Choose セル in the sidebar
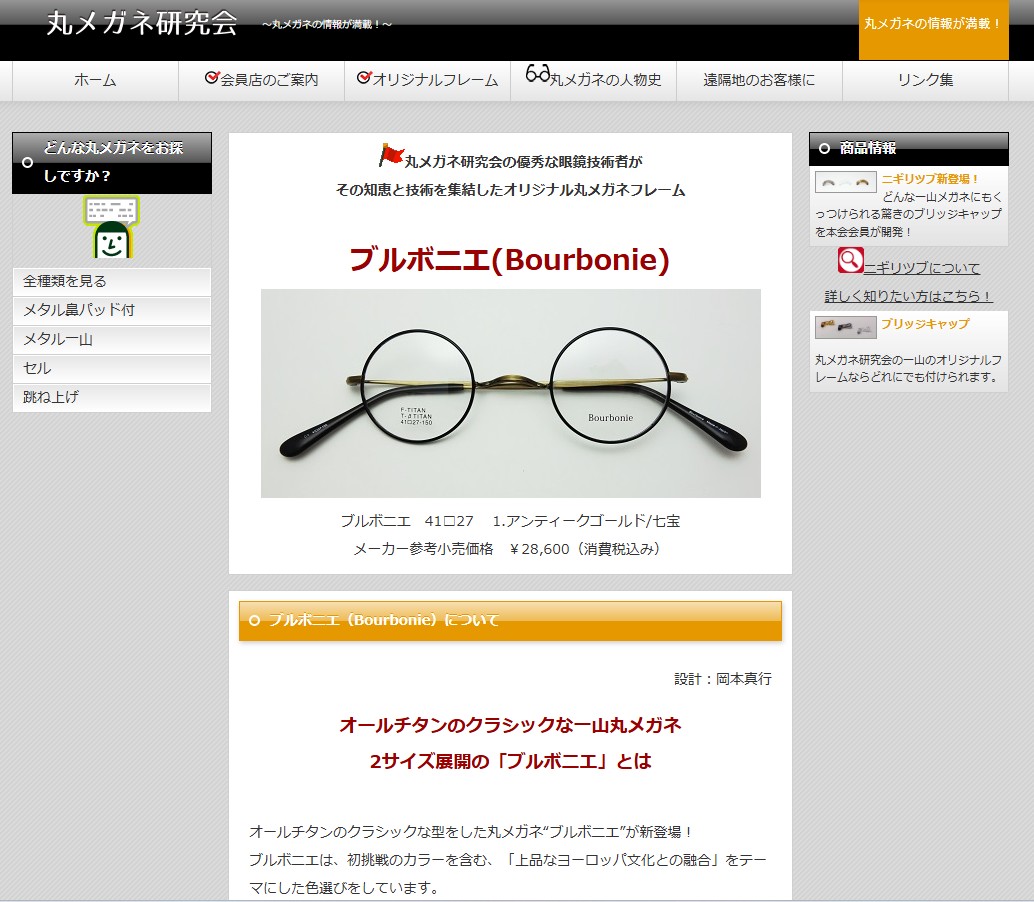The width and height of the screenshot is (1034, 902). tap(111, 369)
